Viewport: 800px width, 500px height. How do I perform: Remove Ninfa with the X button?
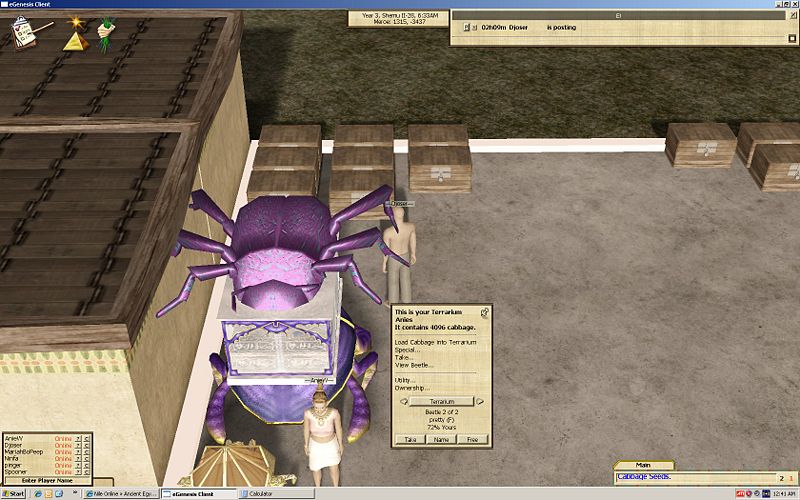pos(86,459)
